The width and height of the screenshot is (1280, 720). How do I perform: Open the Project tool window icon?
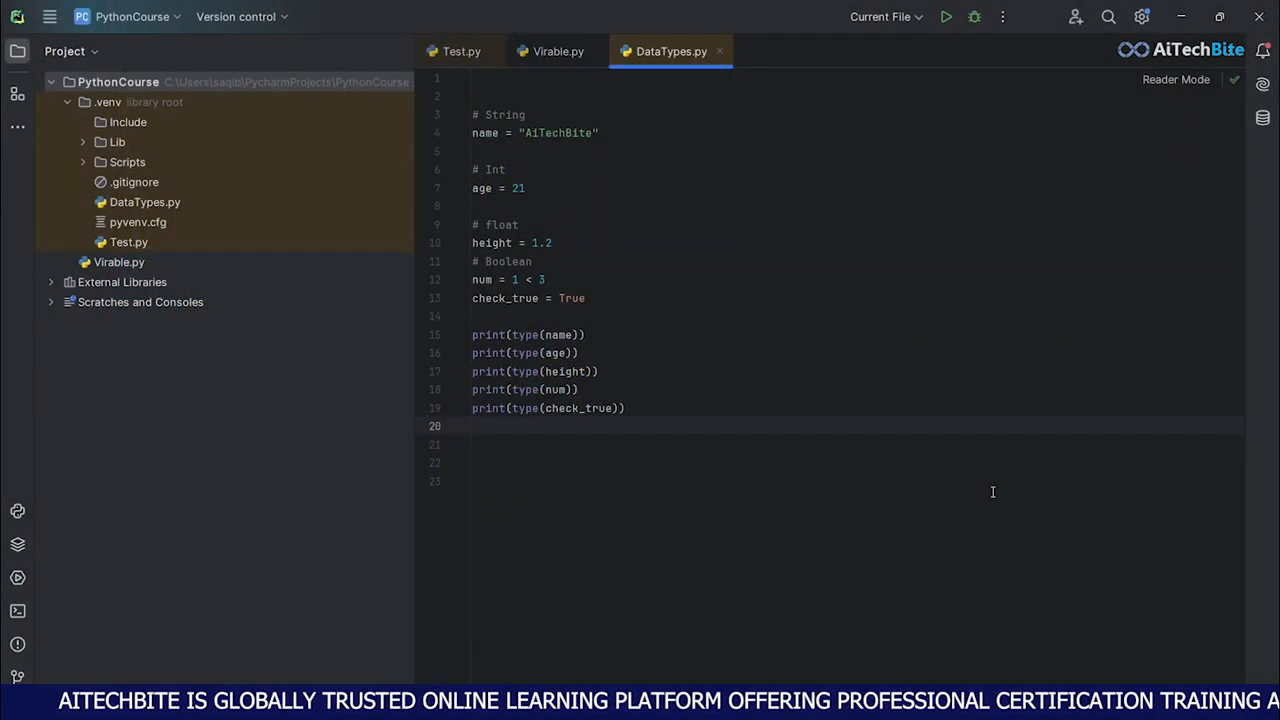tap(18, 51)
